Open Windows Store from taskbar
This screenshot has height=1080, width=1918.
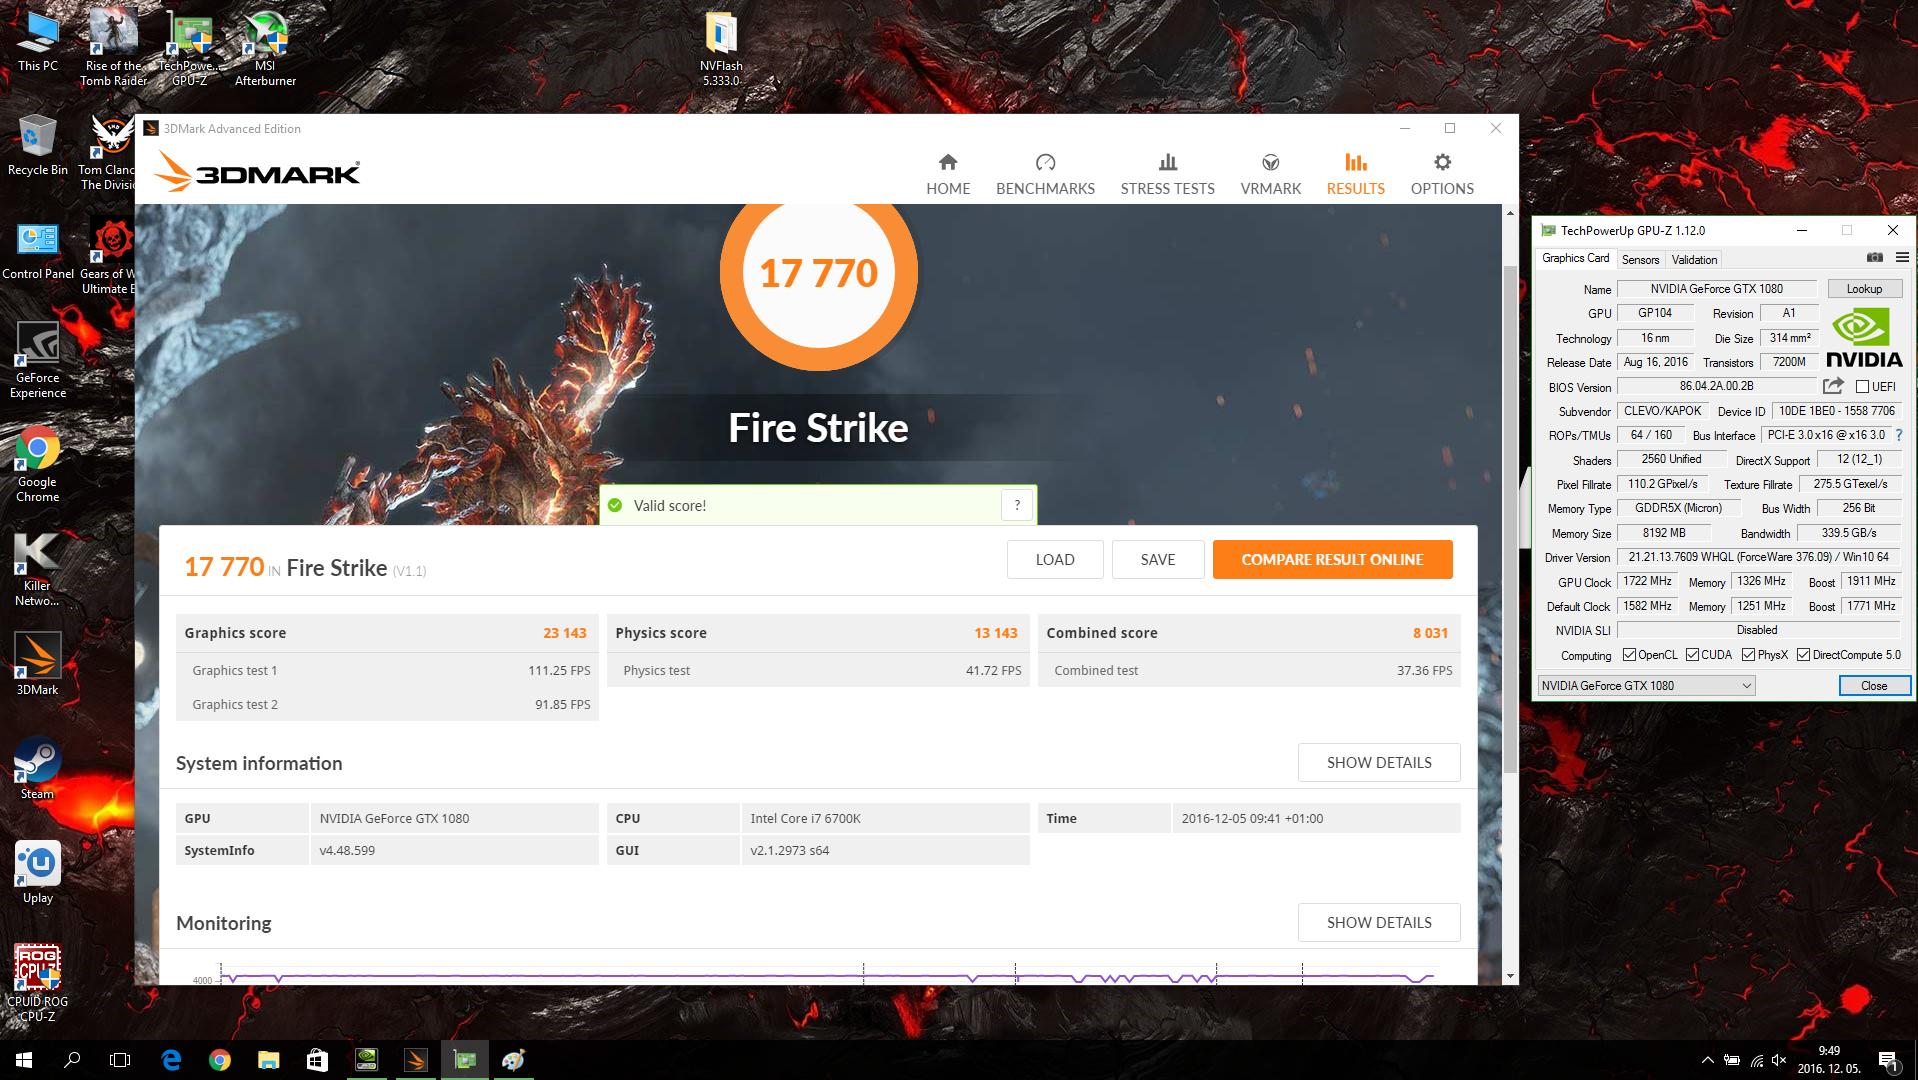click(x=317, y=1060)
